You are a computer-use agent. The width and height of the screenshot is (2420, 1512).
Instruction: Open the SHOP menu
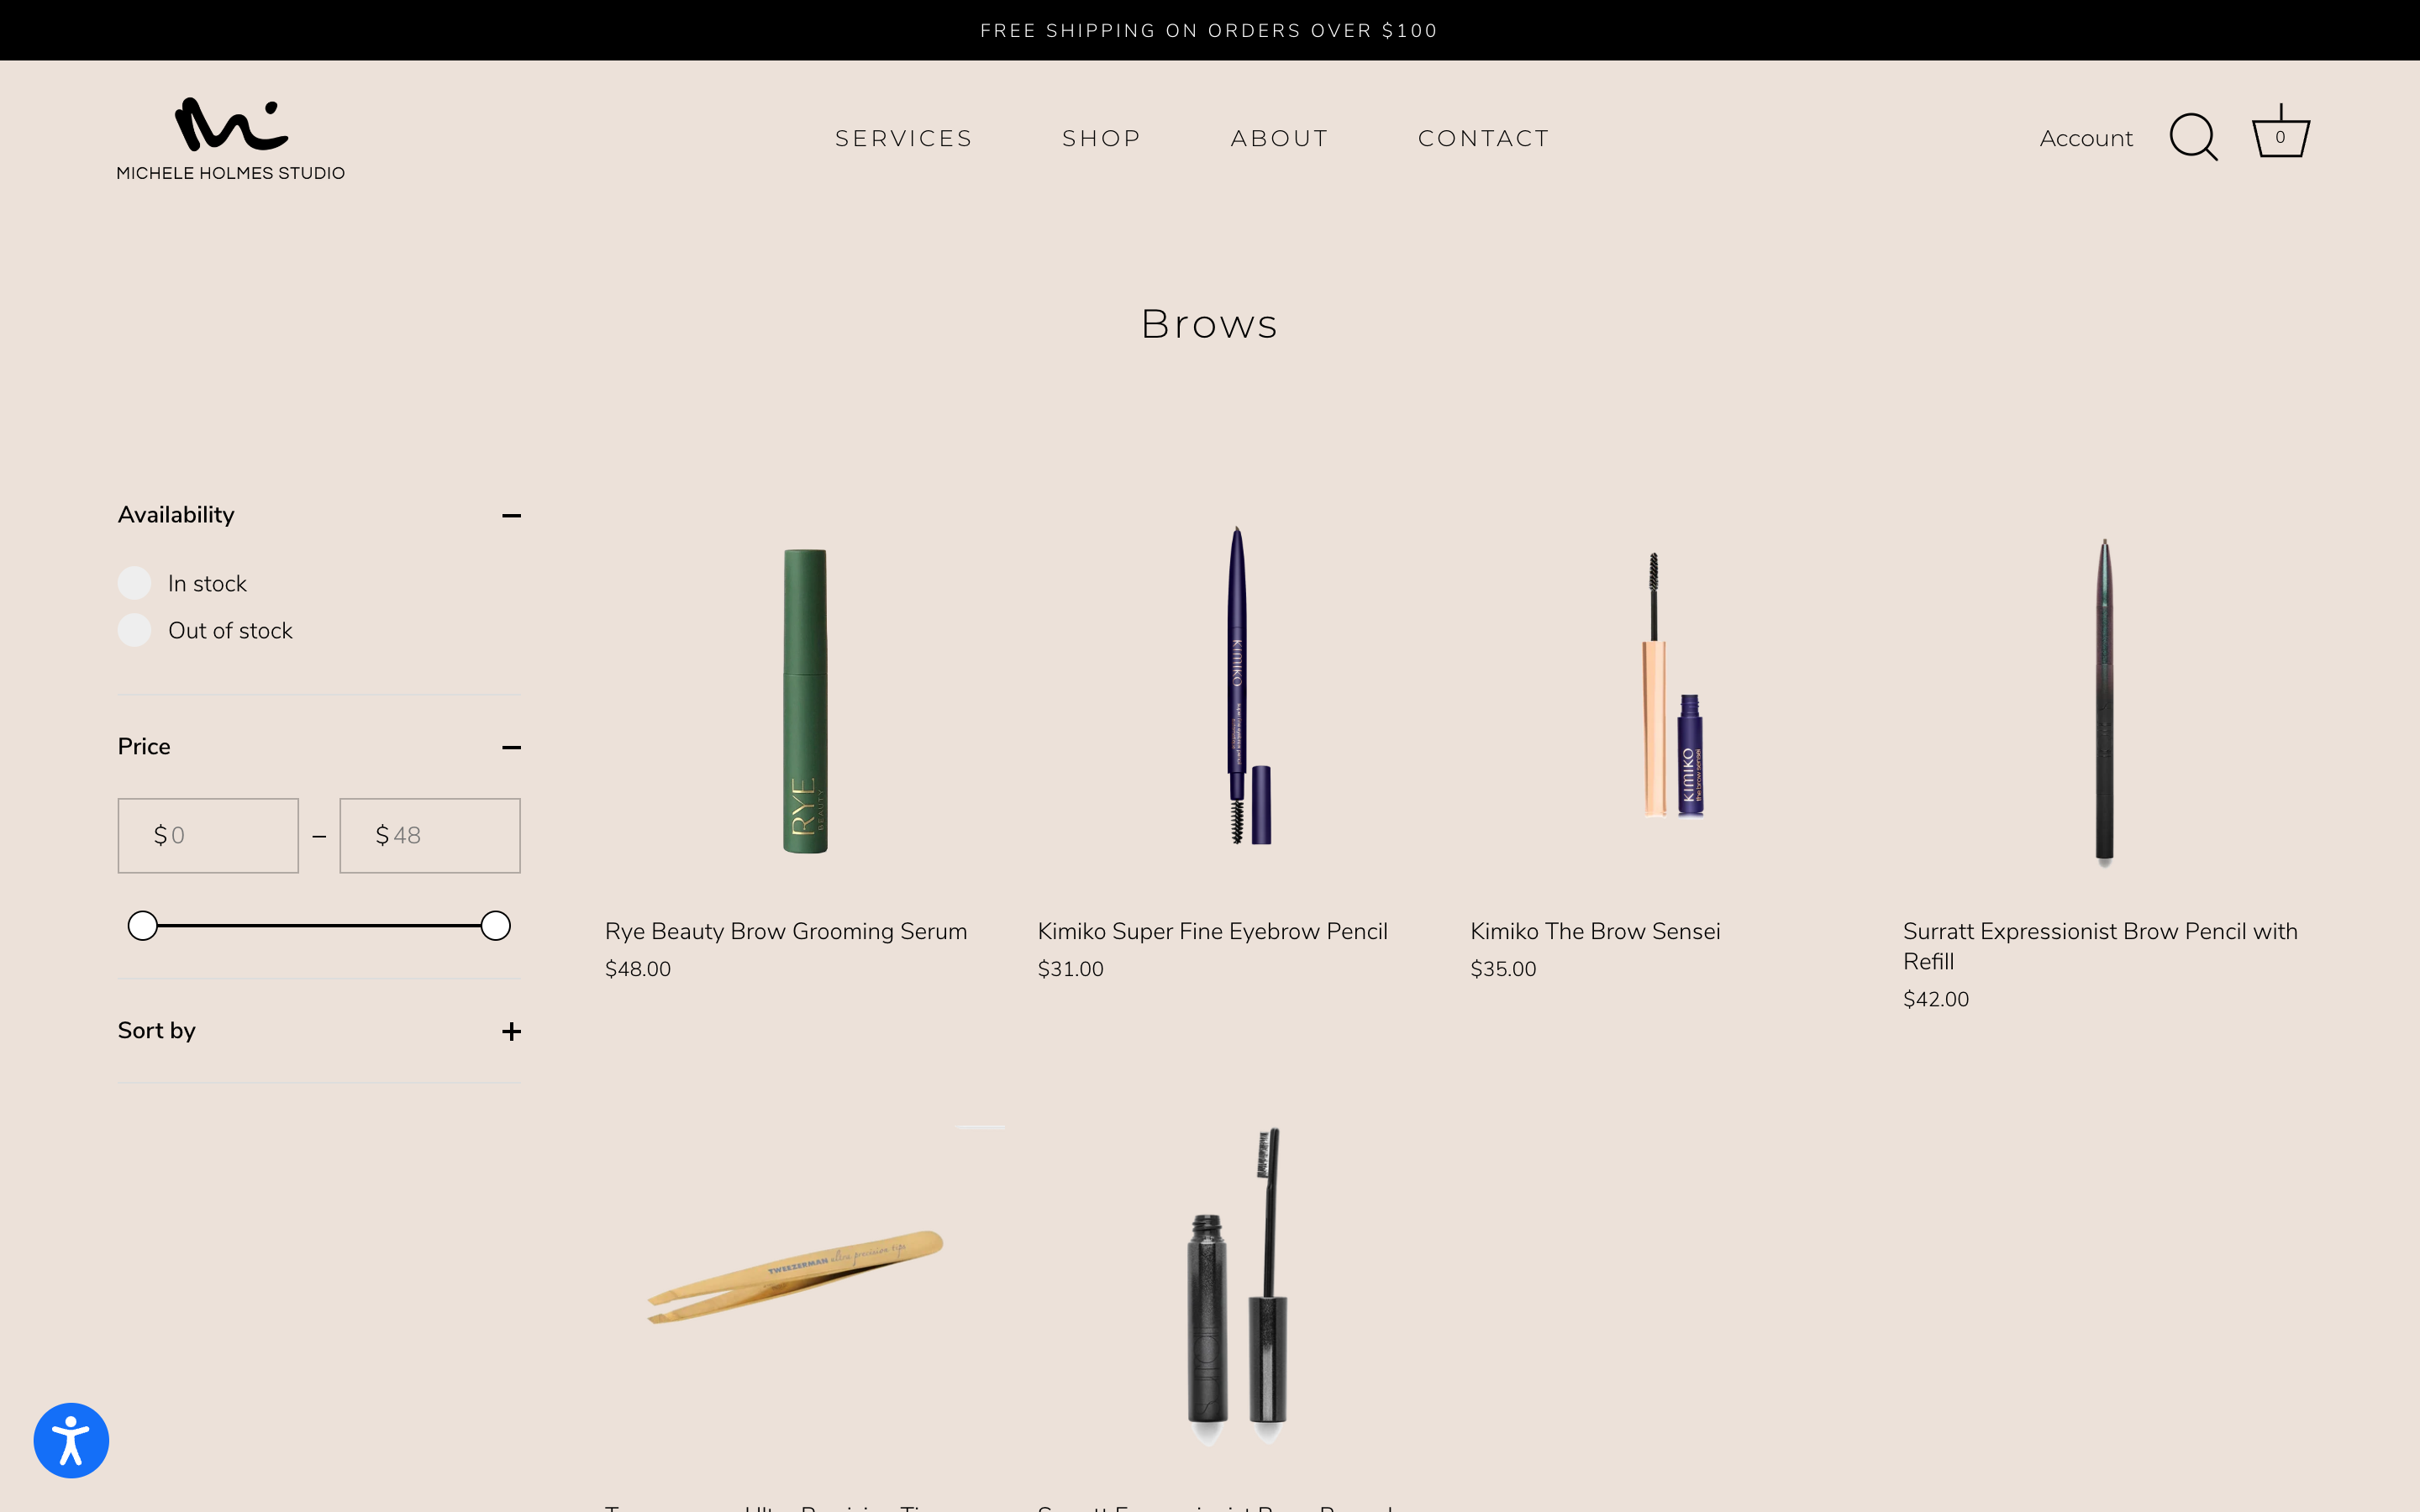[x=1101, y=138]
